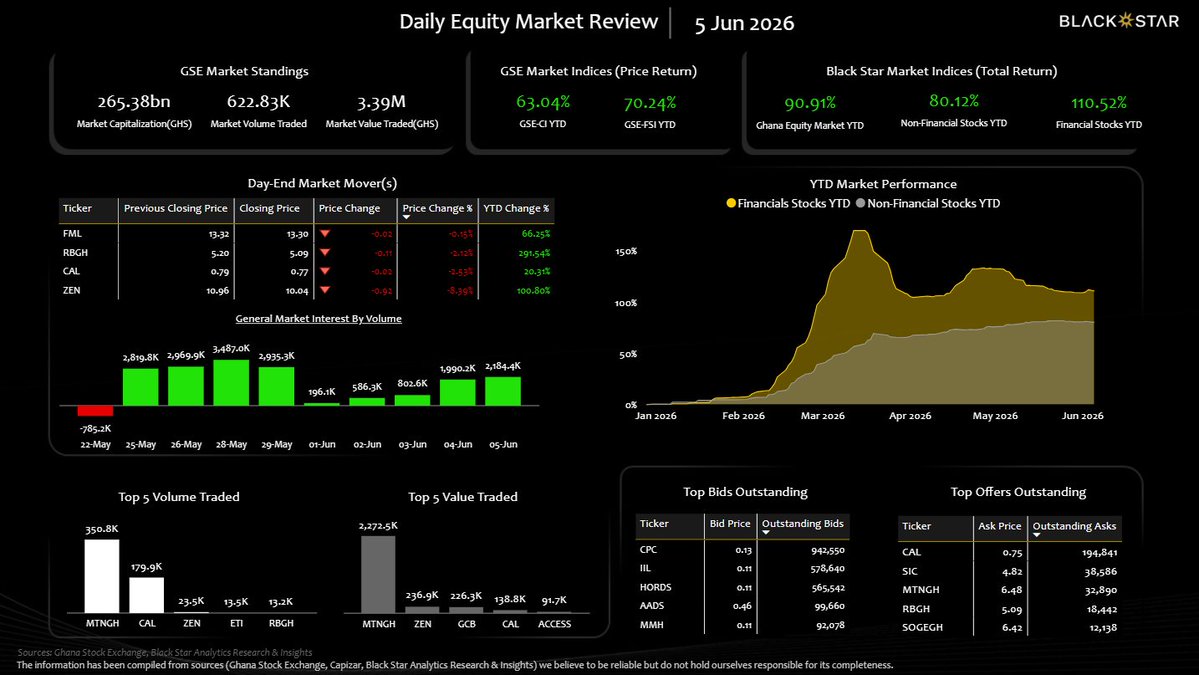Click the red down arrow in FML row
1199x675 pixels.
tap(325, 233)
